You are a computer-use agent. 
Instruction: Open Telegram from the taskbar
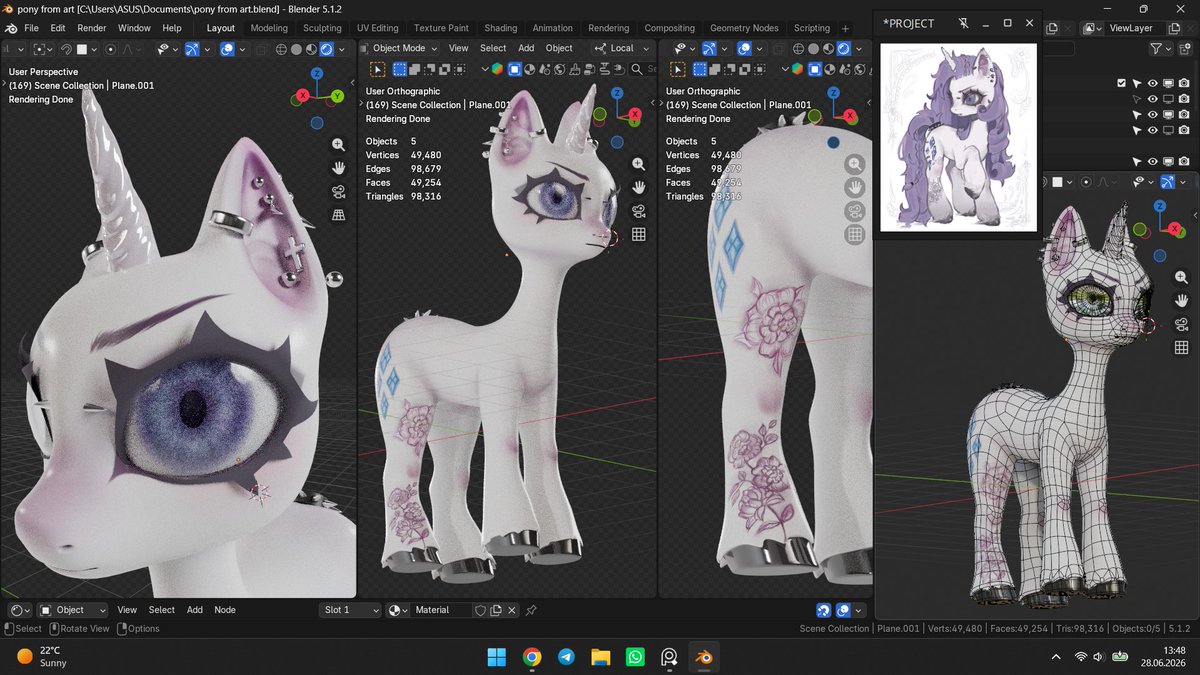pyautogui.click(x=566, y=657)
